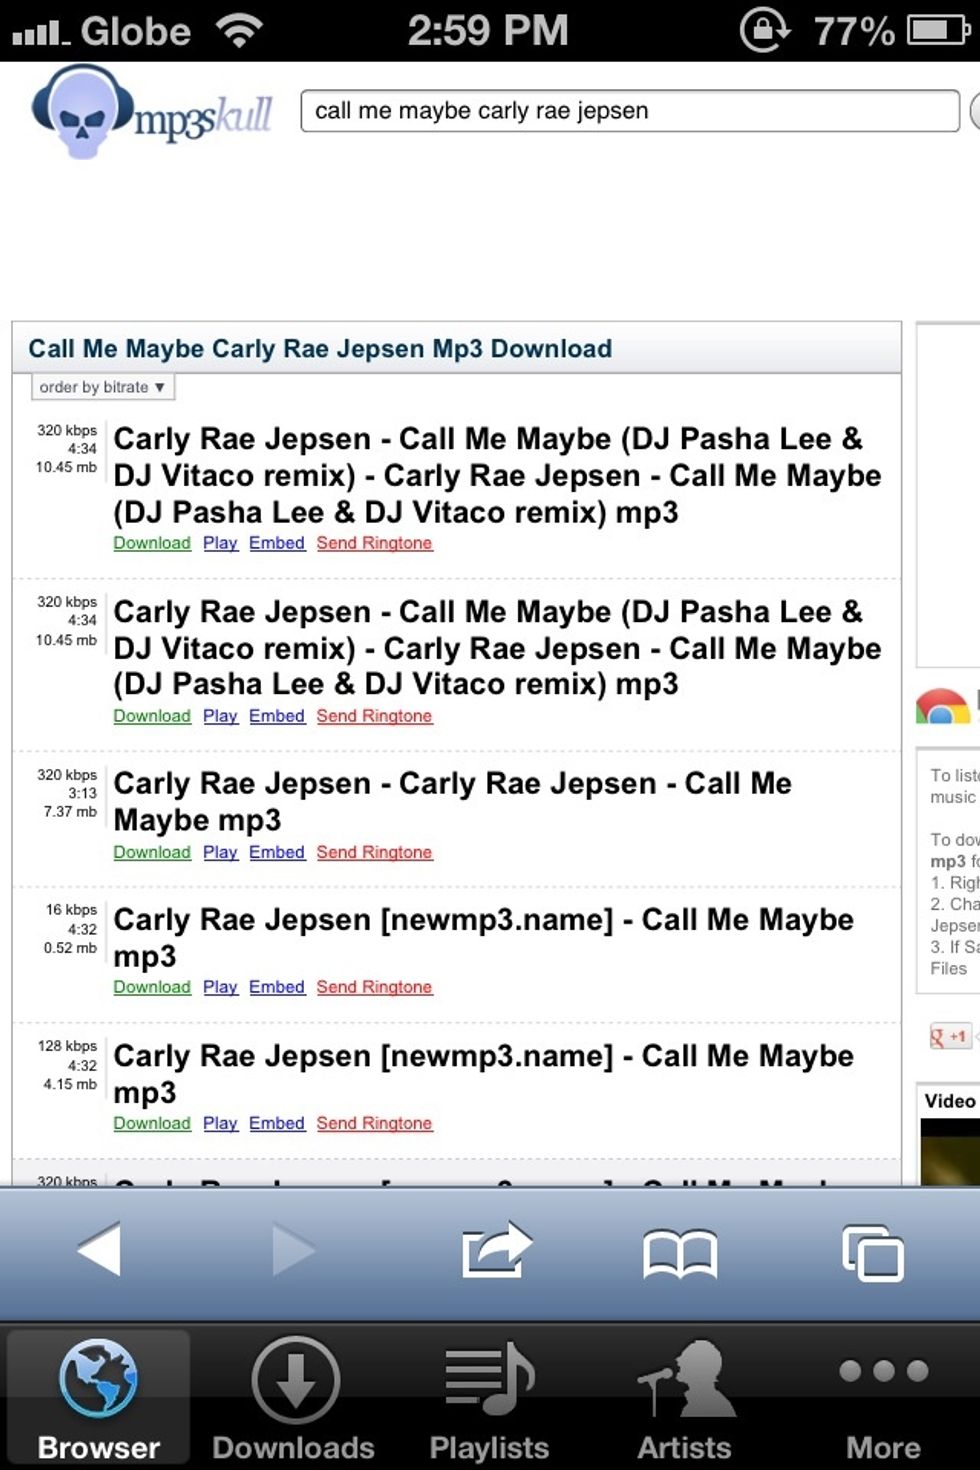Tap the browser forward arrow
This screenshot has height=1470, width=980.
(293, 1249)
